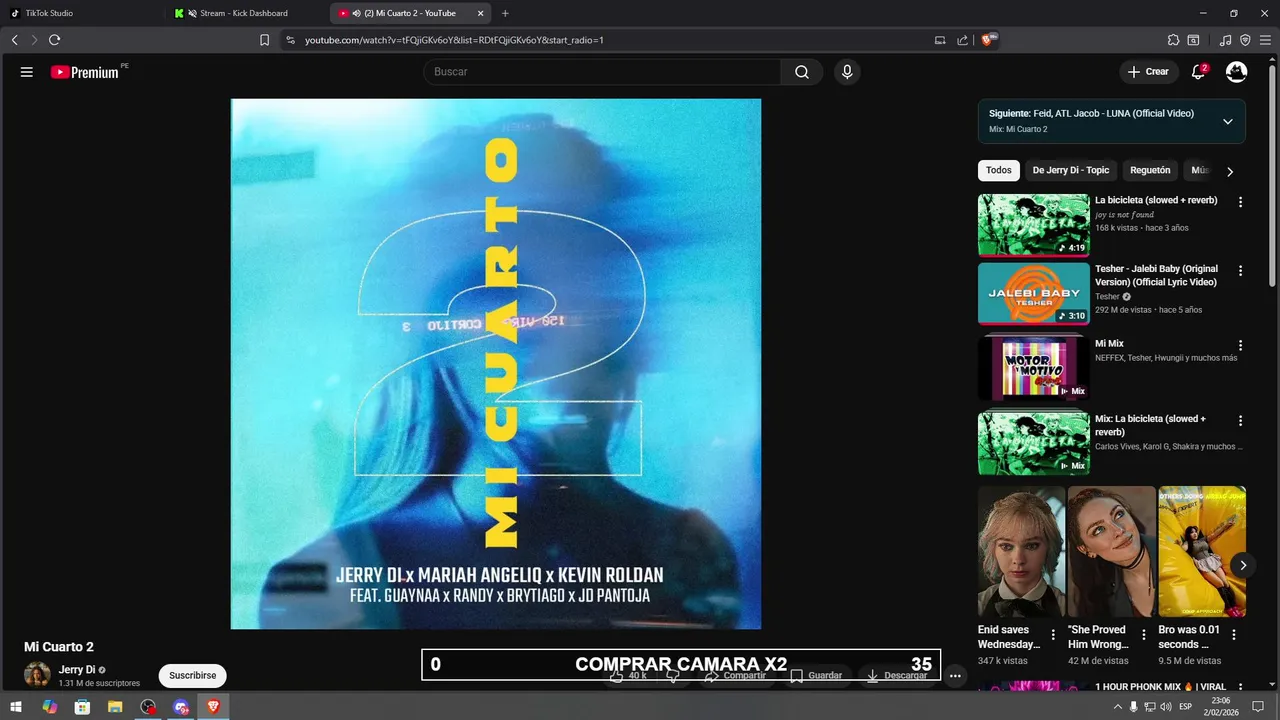Screen dimensions: 1280x720
Task: Play Tesher Jalebi Baby thumbnail
Action: tap(1033, 294)
